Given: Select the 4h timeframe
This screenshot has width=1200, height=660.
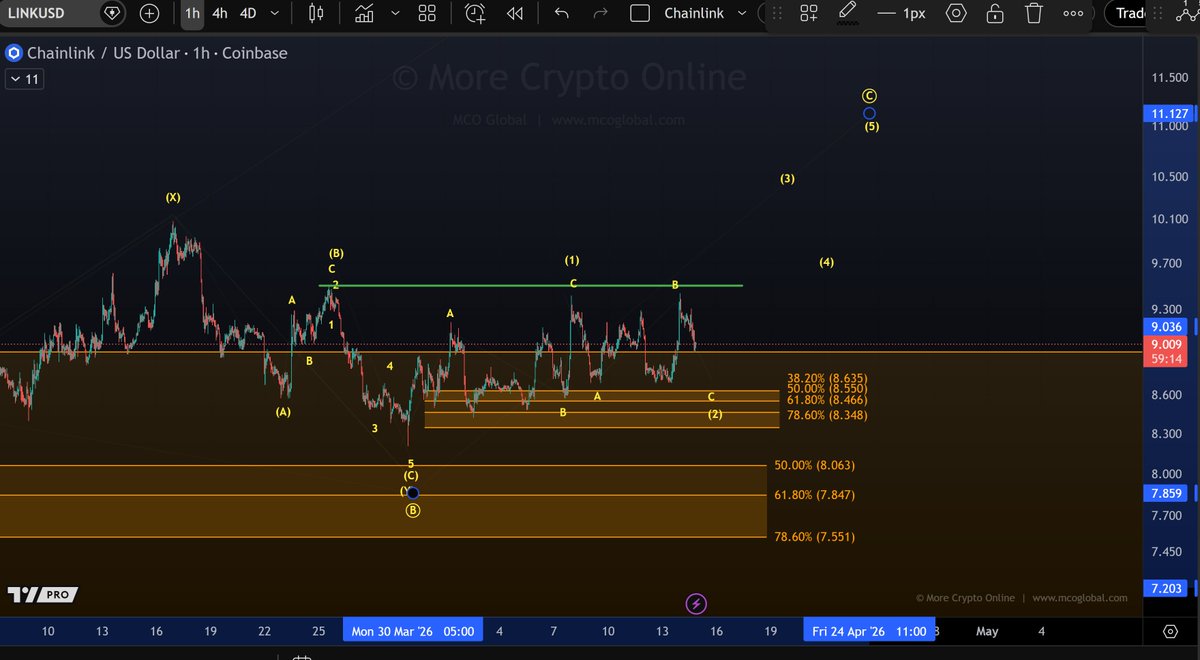Looking at the screenshot, I should (x=220, y=14).
